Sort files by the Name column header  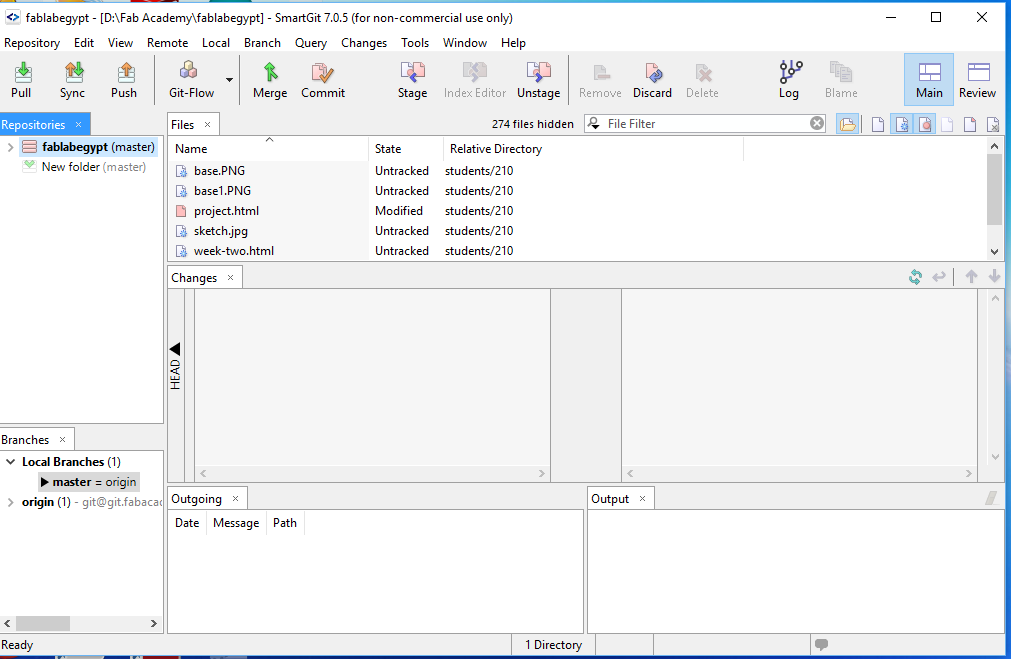click(268, 148)
